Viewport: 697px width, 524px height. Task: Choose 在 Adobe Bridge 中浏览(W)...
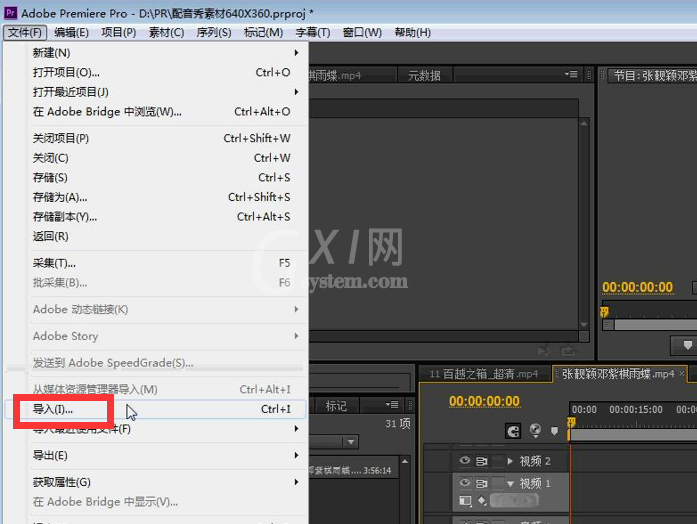coord(156,112)
